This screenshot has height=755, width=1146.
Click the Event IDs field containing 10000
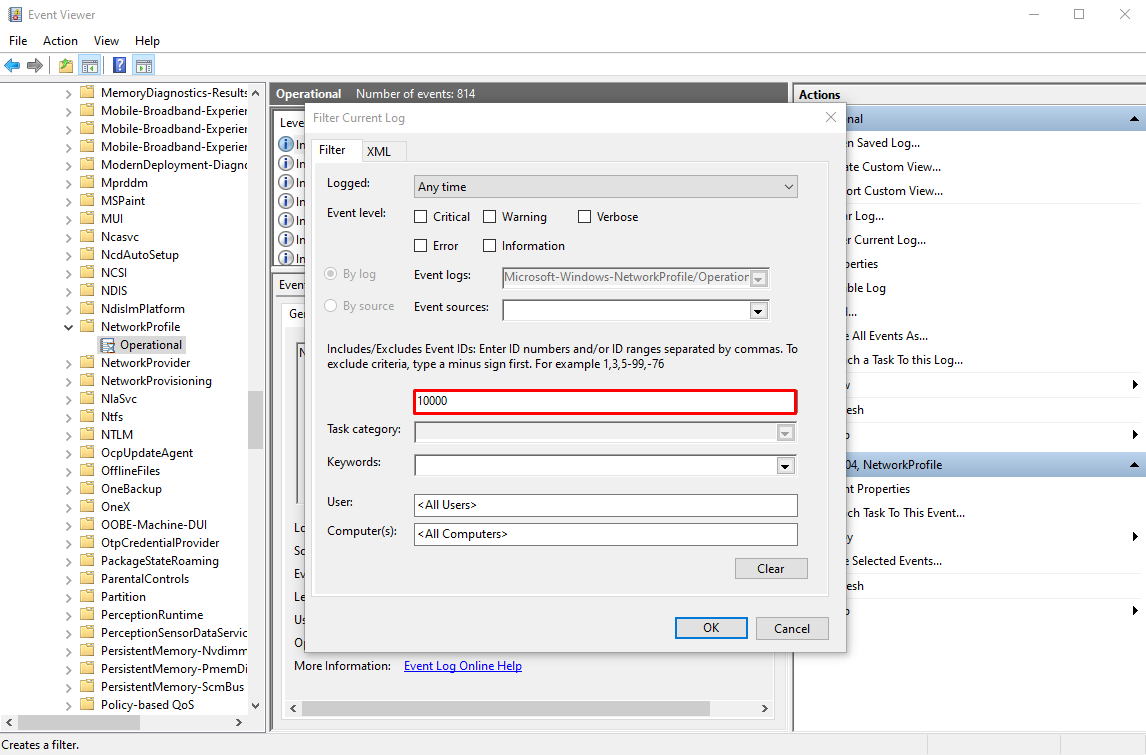604,402
